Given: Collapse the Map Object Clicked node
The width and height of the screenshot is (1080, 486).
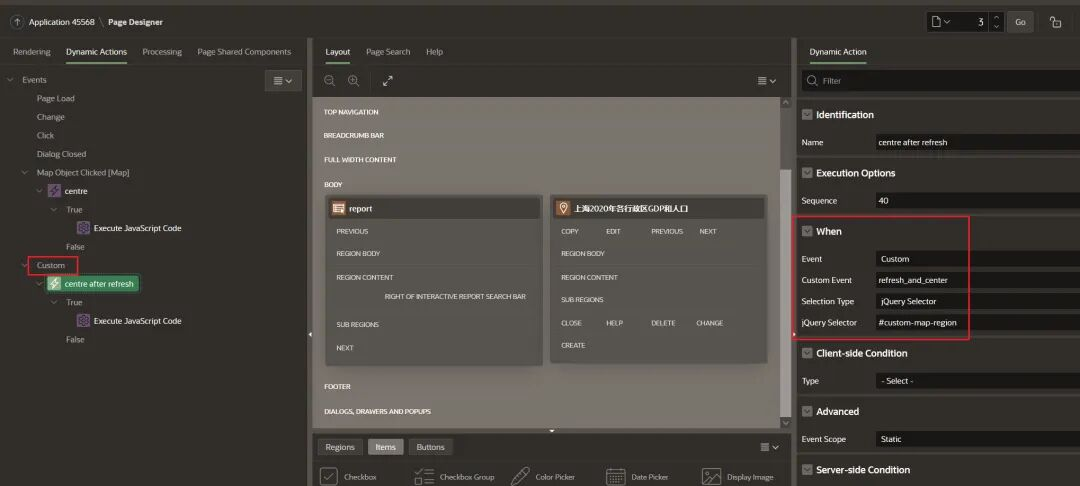Looking at the screenshot, I should tap(25, 172).
